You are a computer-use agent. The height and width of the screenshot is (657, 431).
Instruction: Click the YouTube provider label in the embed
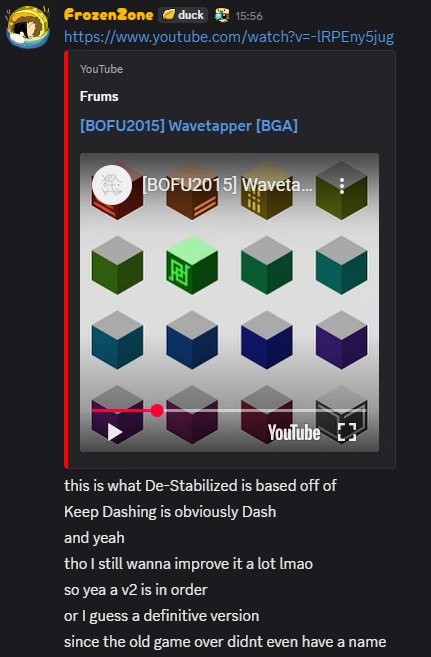(x=101, y=69)
